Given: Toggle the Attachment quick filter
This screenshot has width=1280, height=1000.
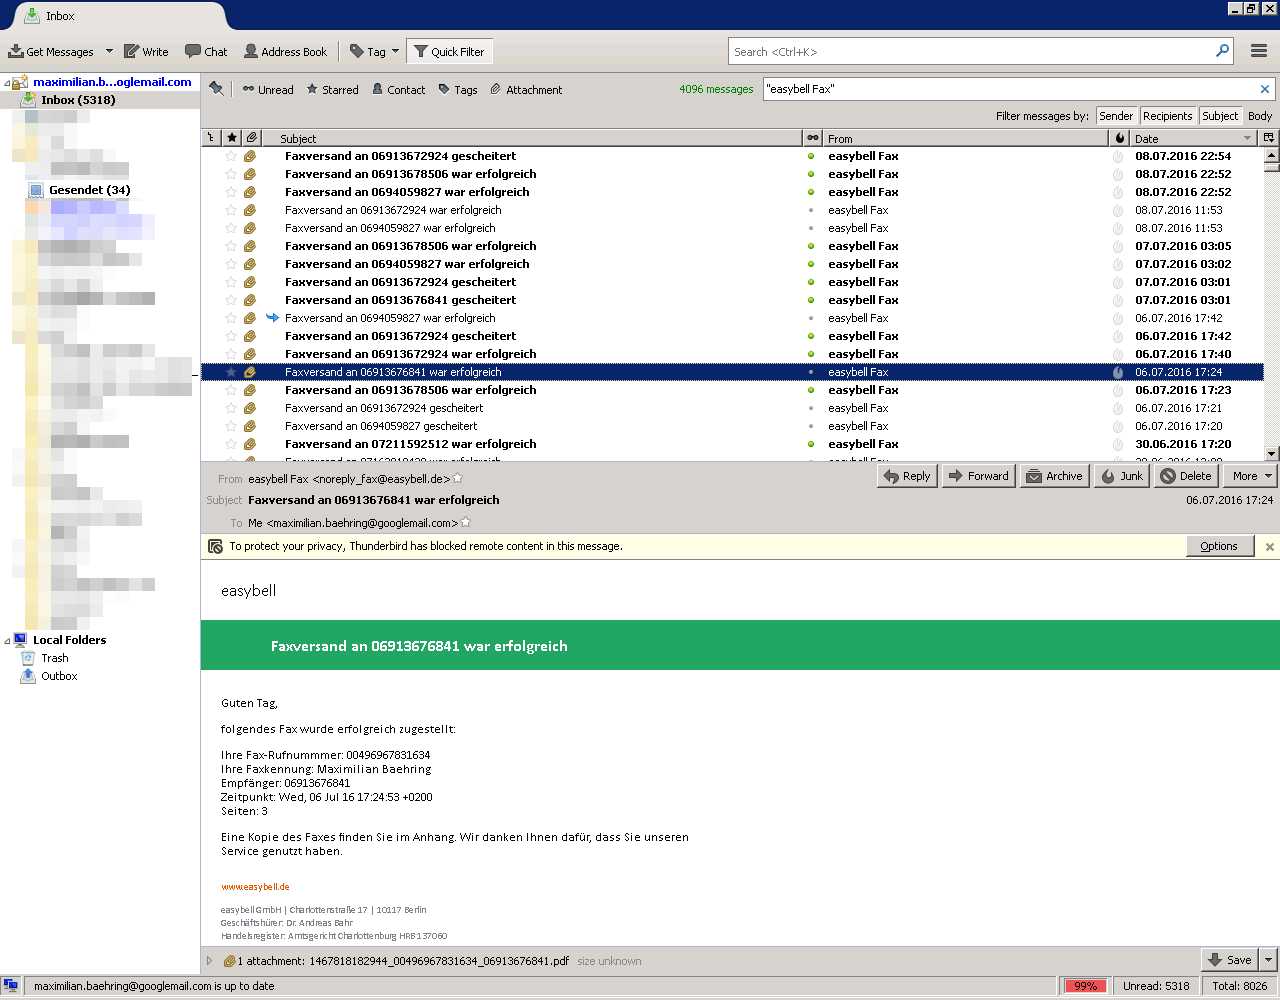Looking at the screenshot, I should tap(525, 90).
